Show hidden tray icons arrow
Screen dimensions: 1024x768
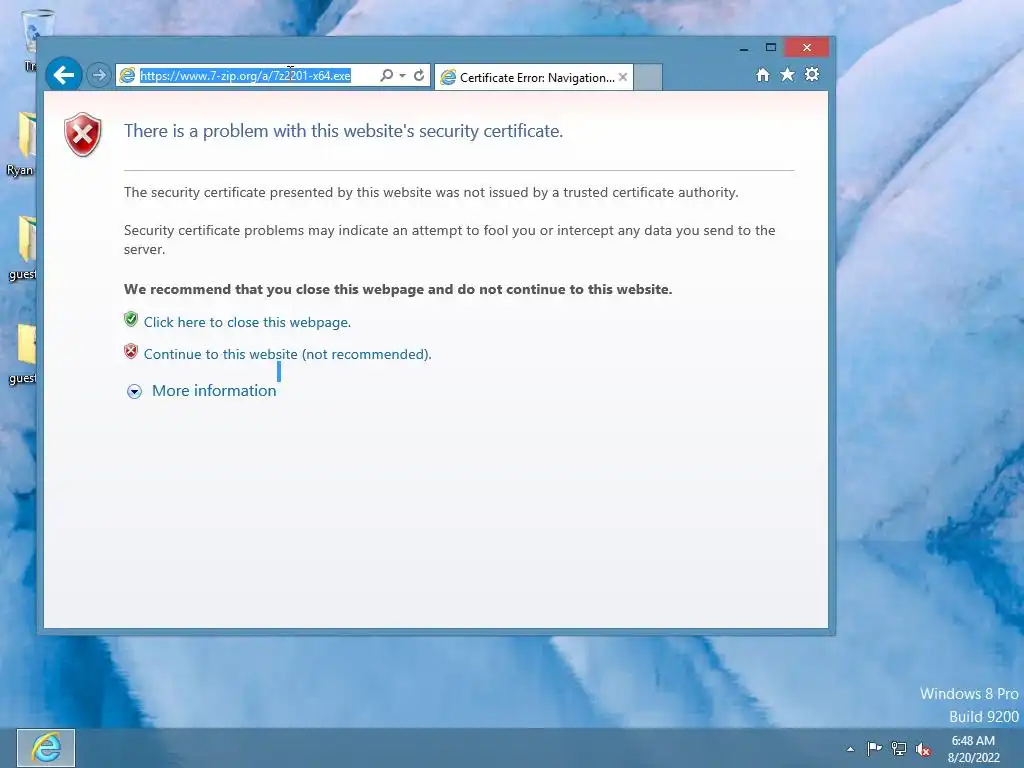pos(850,749)
